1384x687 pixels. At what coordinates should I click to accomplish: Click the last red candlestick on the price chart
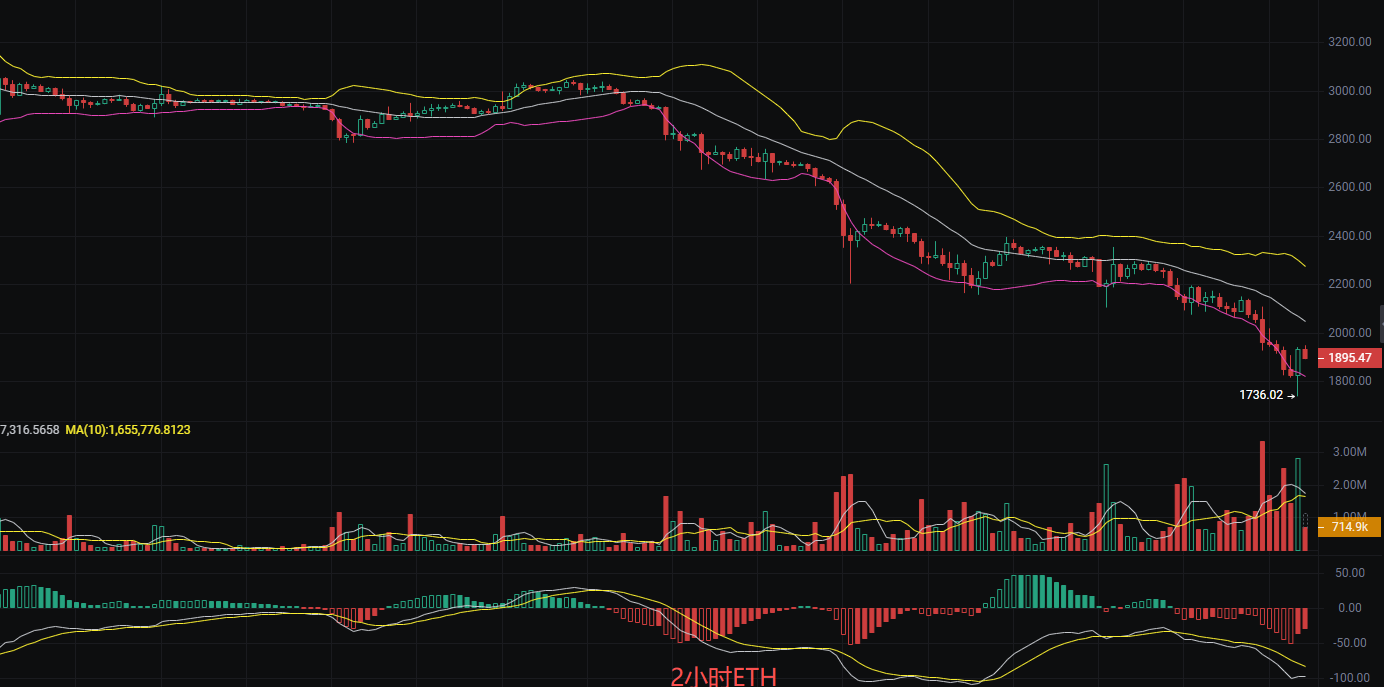pos(1305,353)
